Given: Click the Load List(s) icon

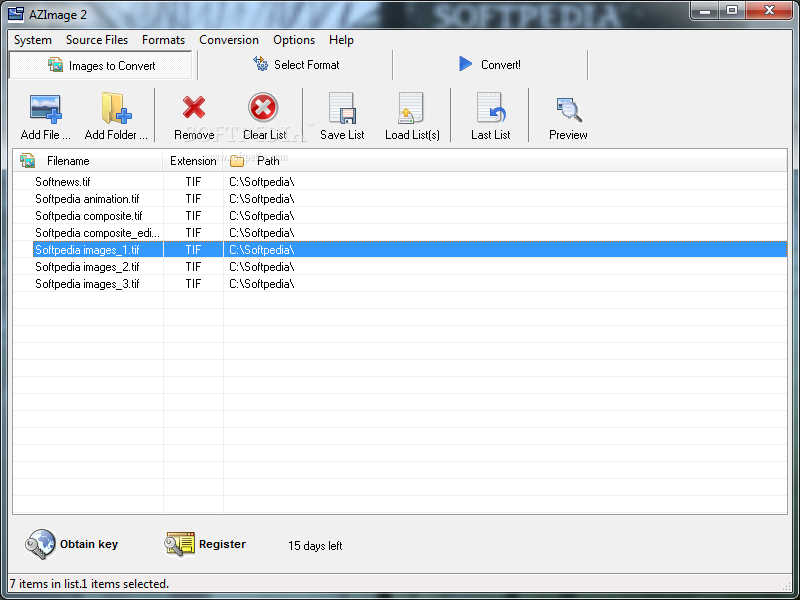Looking at the screenshot, I should pyautogui.click(x=411, y=108).
